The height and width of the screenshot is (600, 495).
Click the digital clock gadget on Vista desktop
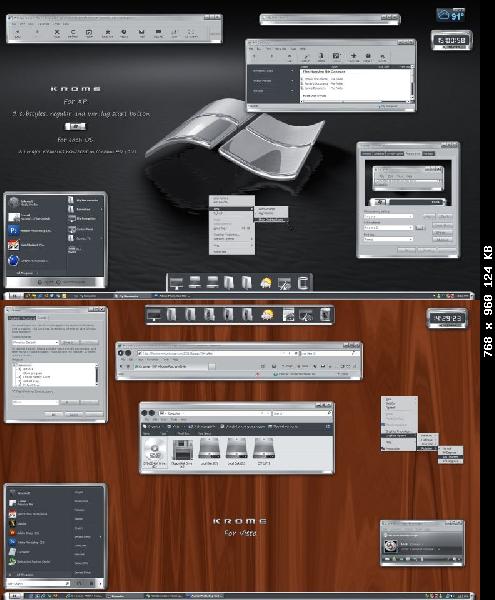tap(447, 318)
